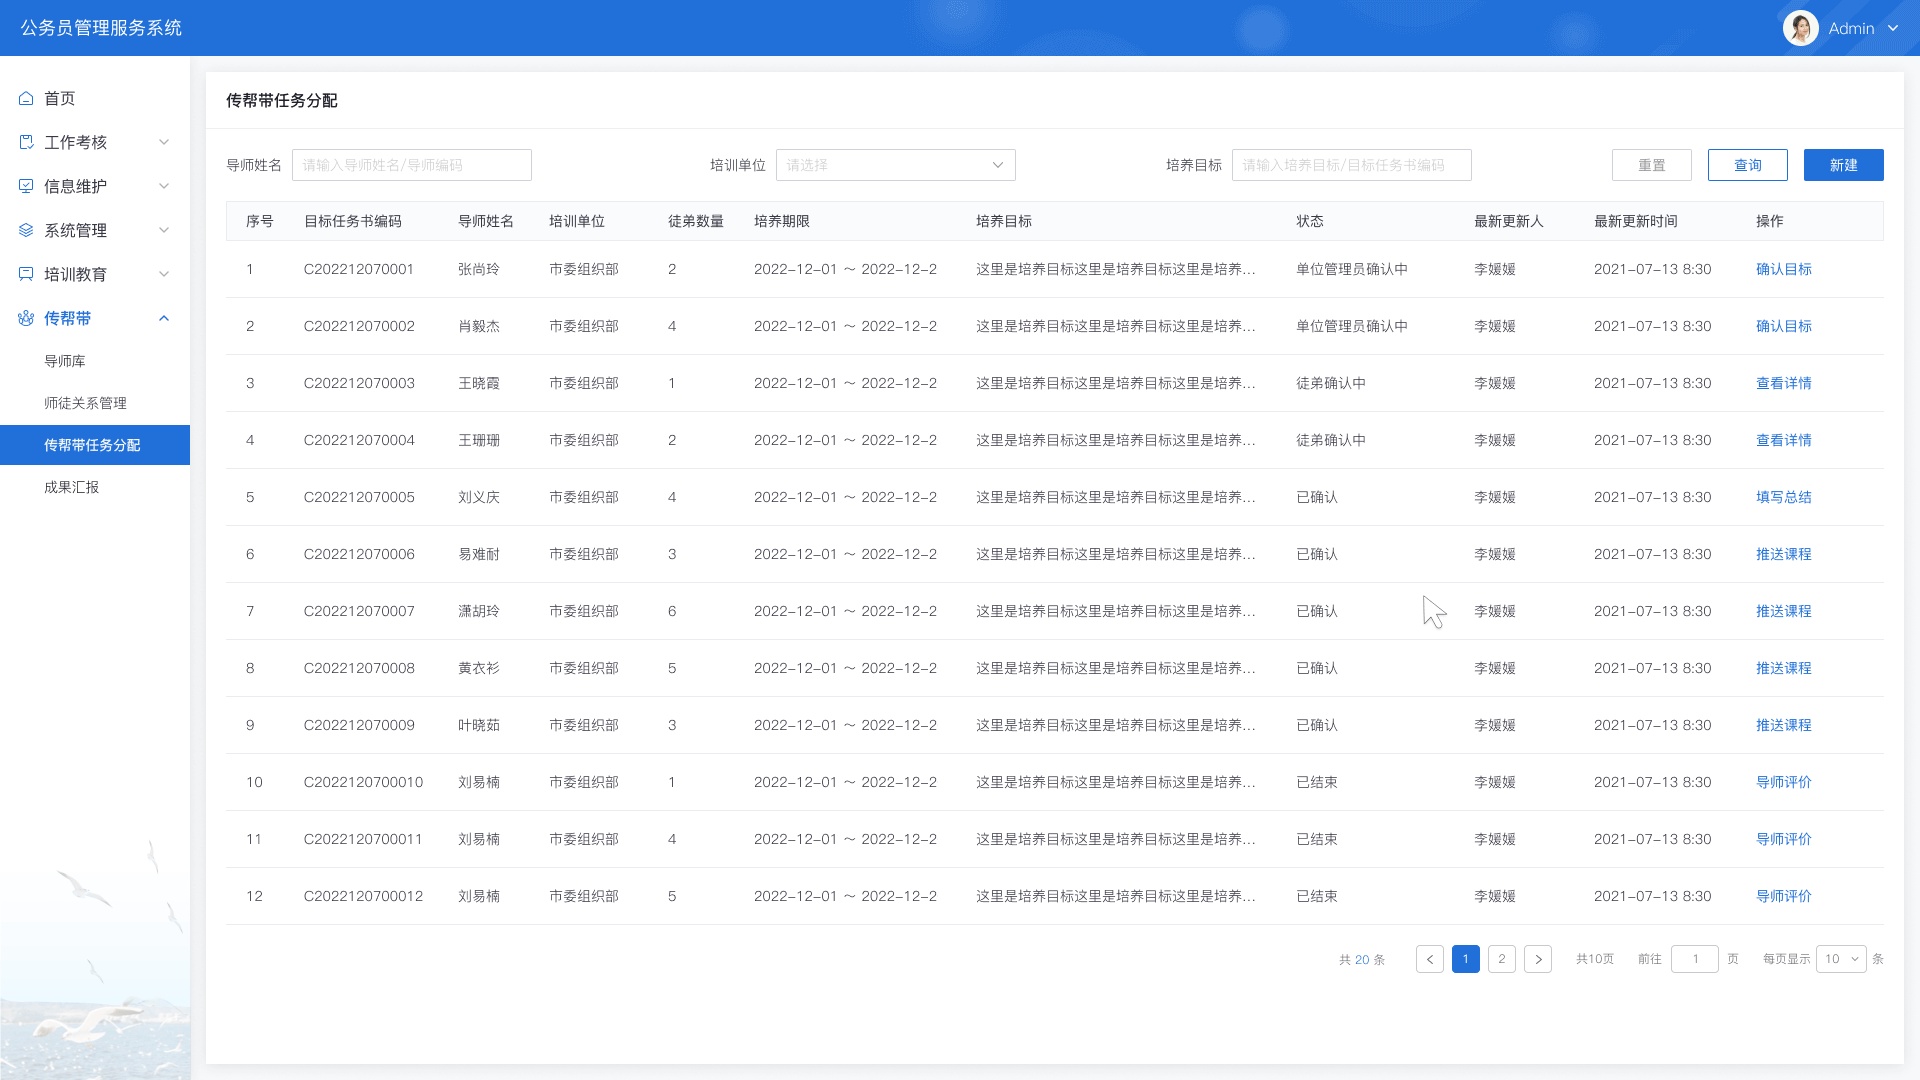Image resolution: width=1920 pixels, height=1080 pixels.
Task: Click 确认目标 link in row 1
Action: pos(1783,269)
